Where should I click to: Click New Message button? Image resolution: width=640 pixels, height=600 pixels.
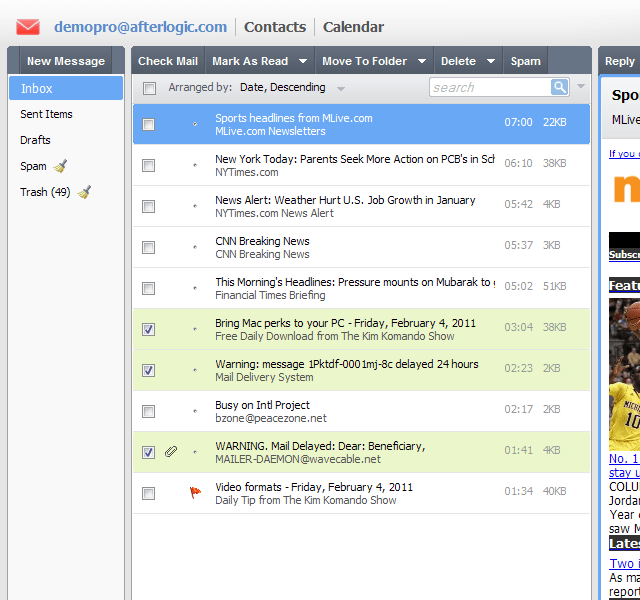coord(66,61)
